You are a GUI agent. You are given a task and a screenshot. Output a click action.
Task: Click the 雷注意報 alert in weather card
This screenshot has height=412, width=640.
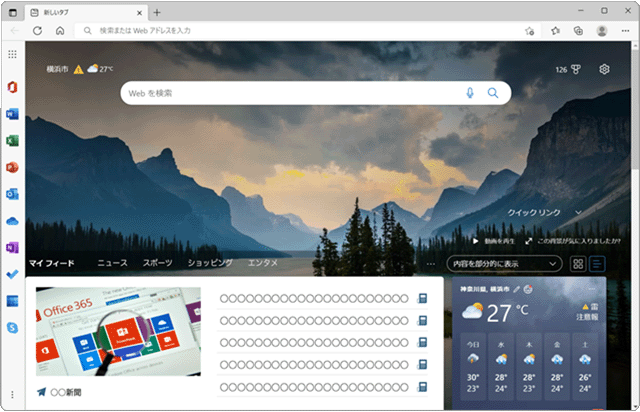click(587, 312)
